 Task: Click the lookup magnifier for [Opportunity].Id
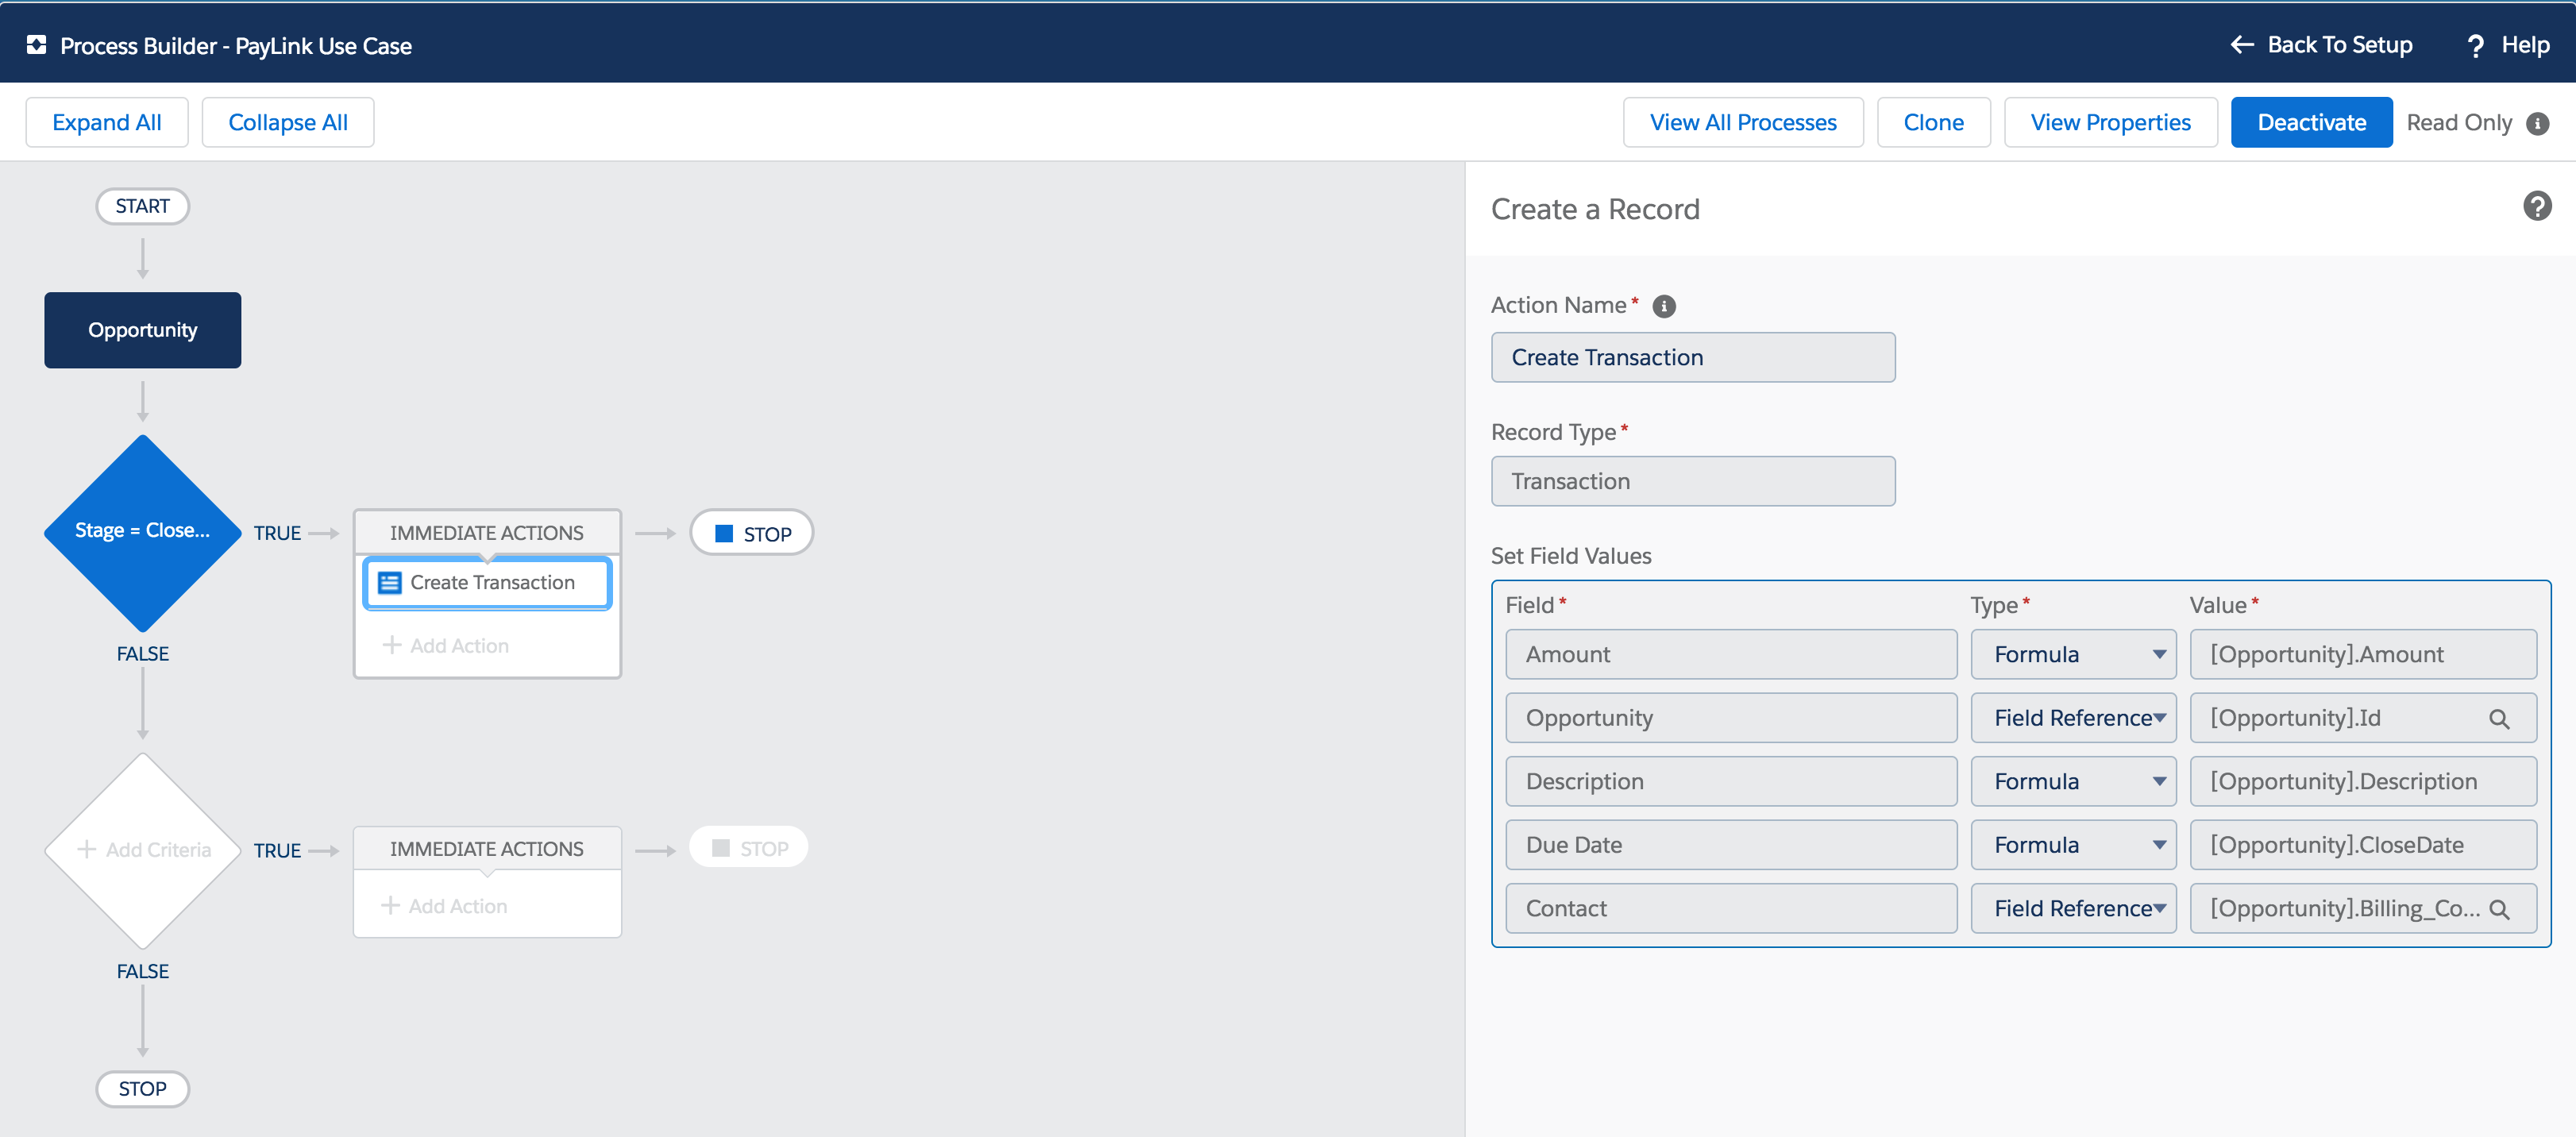click(2499, 719)
